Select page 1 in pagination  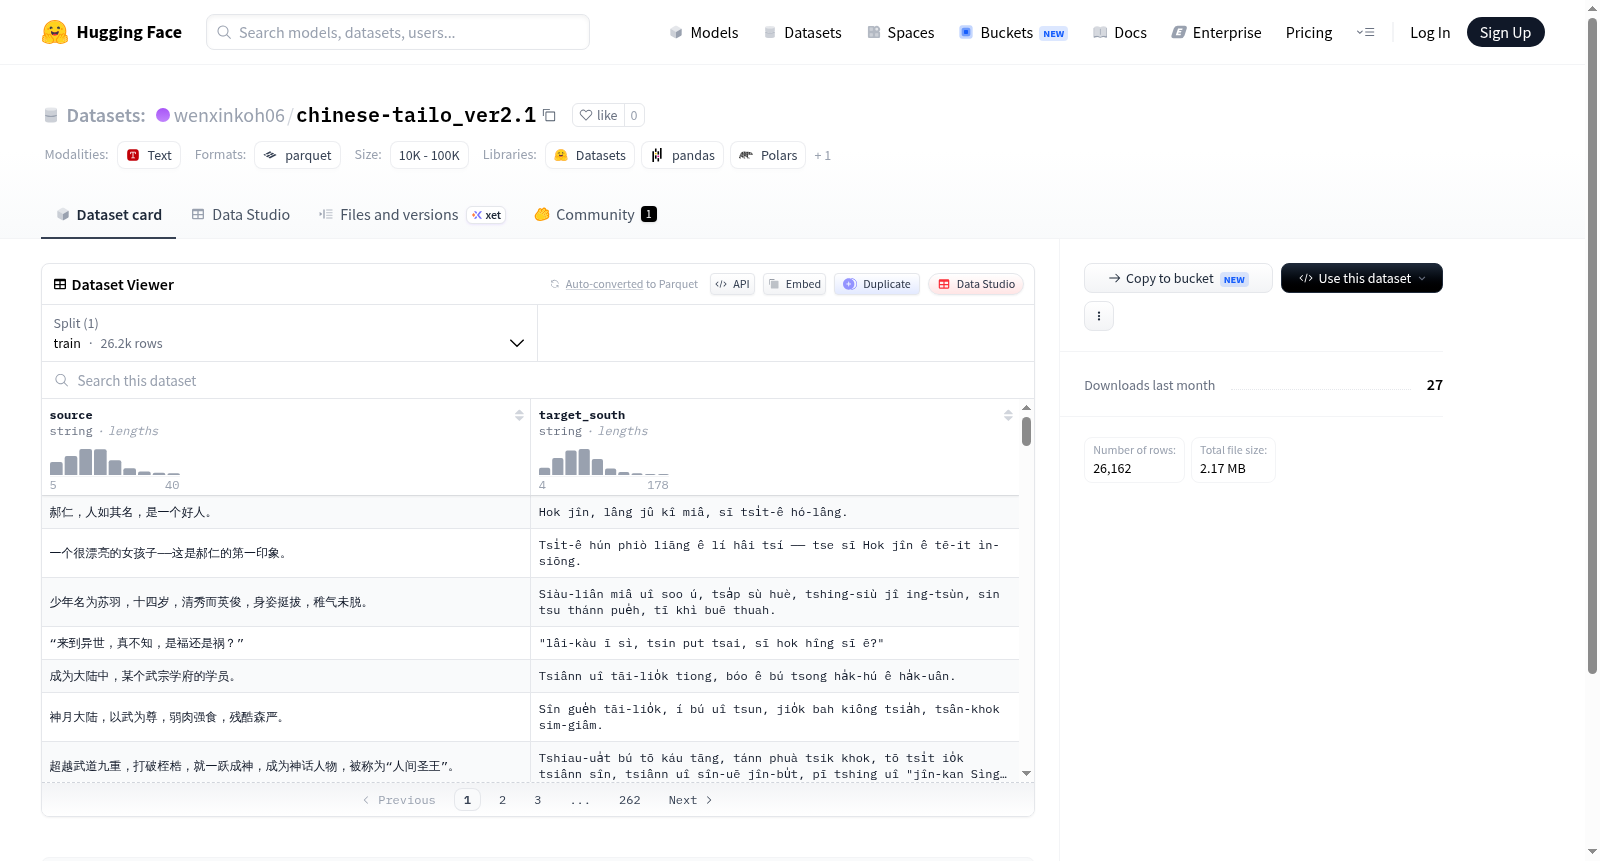point(467,800)
